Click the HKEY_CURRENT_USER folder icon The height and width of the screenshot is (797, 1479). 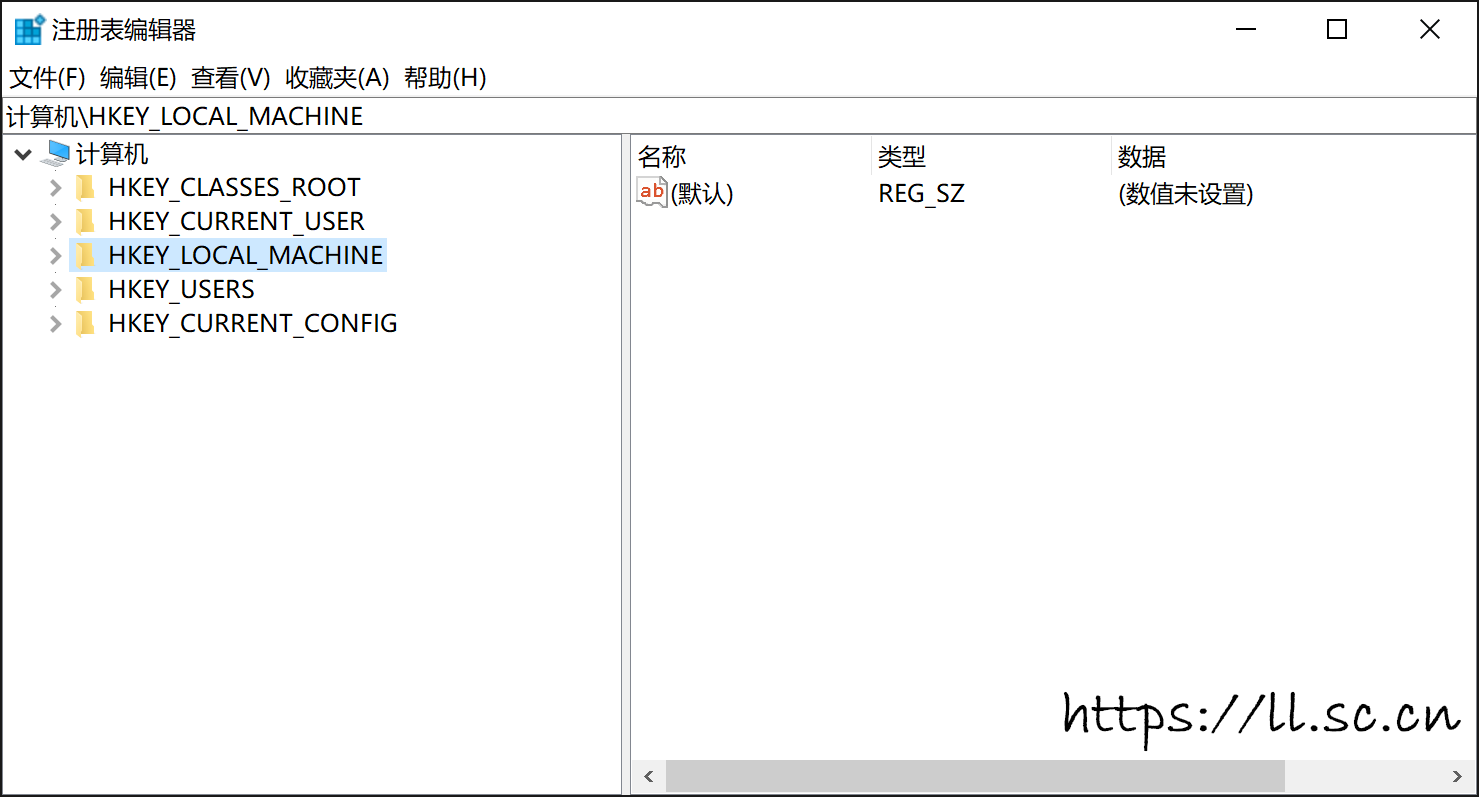[x=86, y=222]
